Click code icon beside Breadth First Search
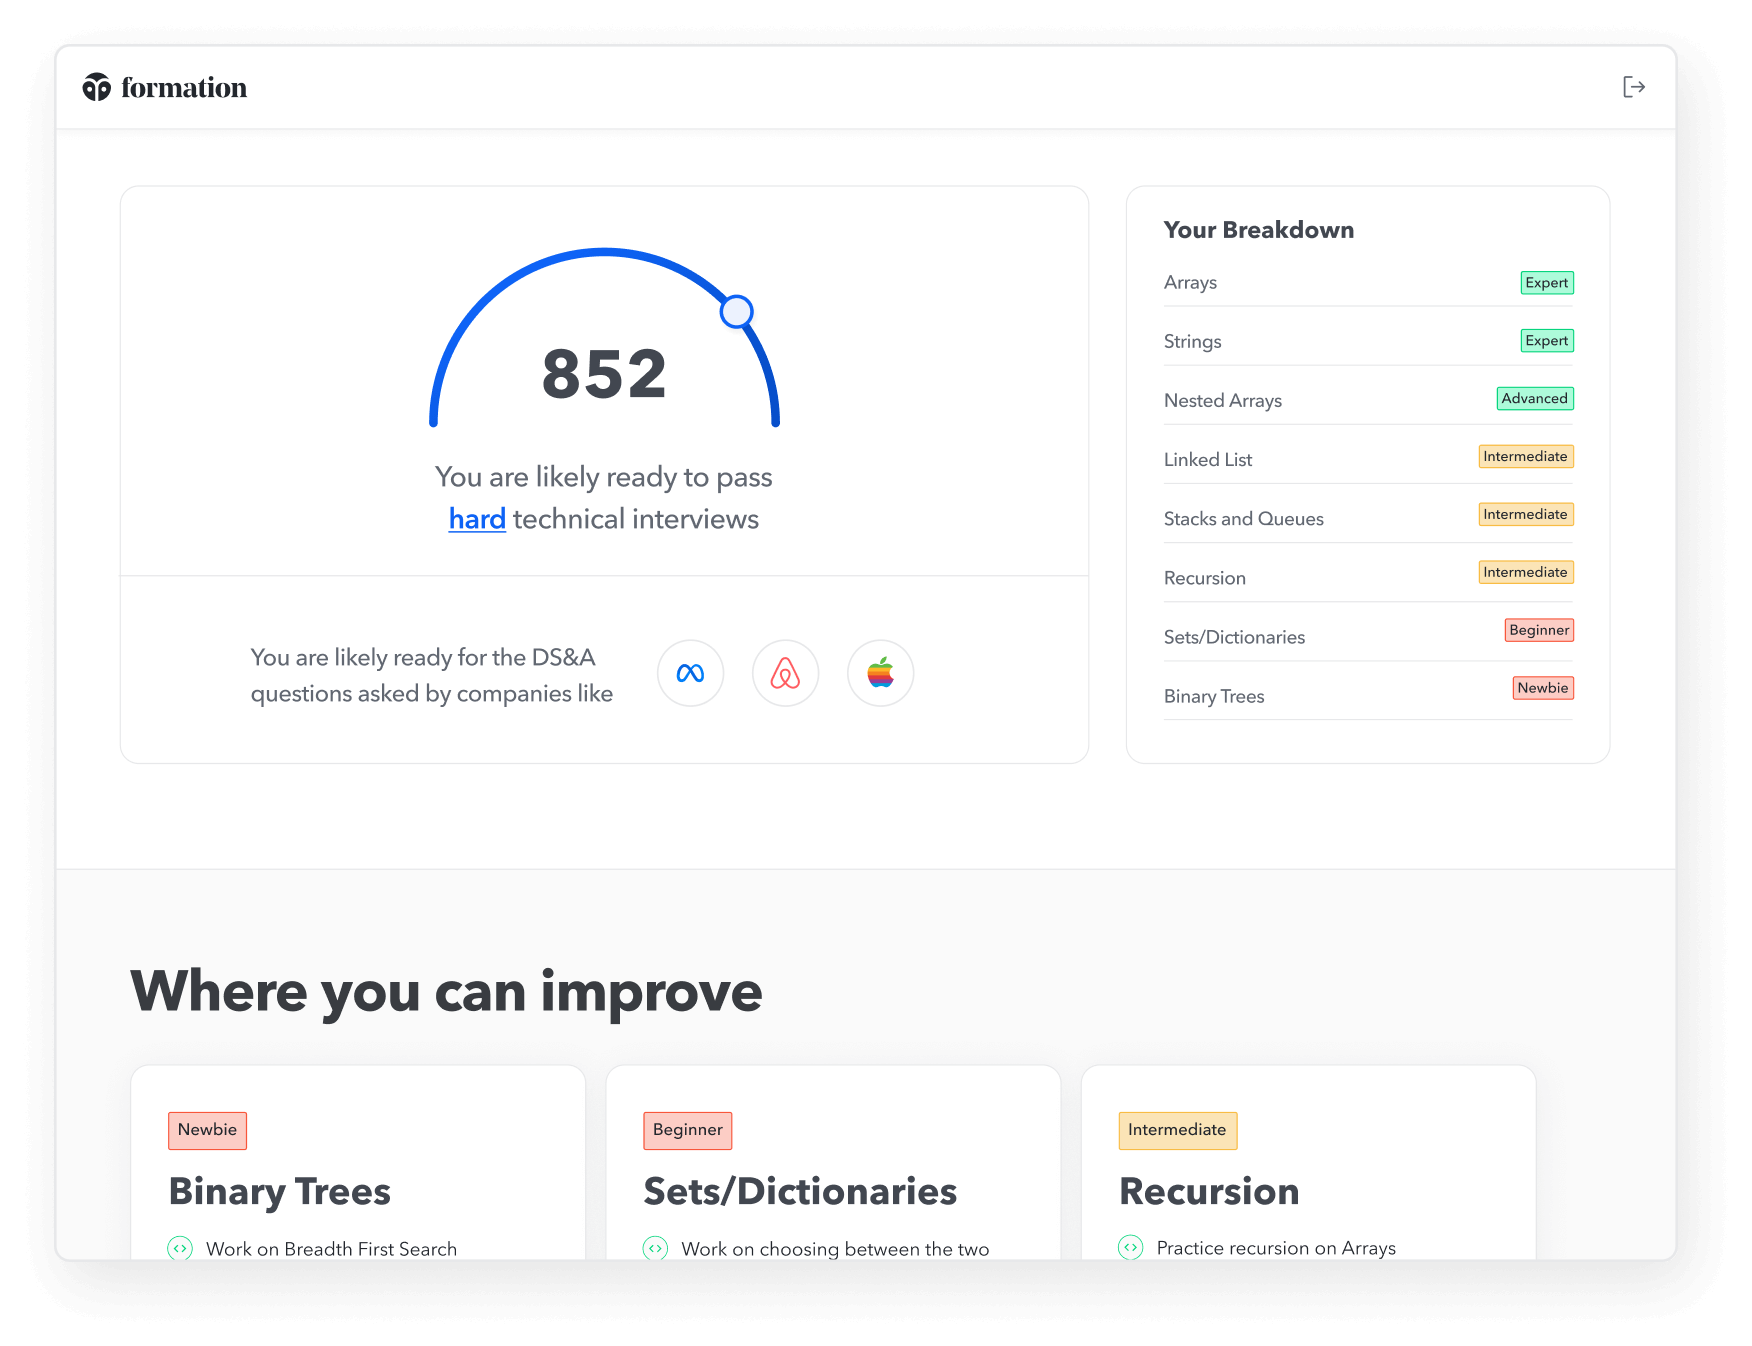This screenshot has height=1346, width=1752. click(x=180, y=1248)
